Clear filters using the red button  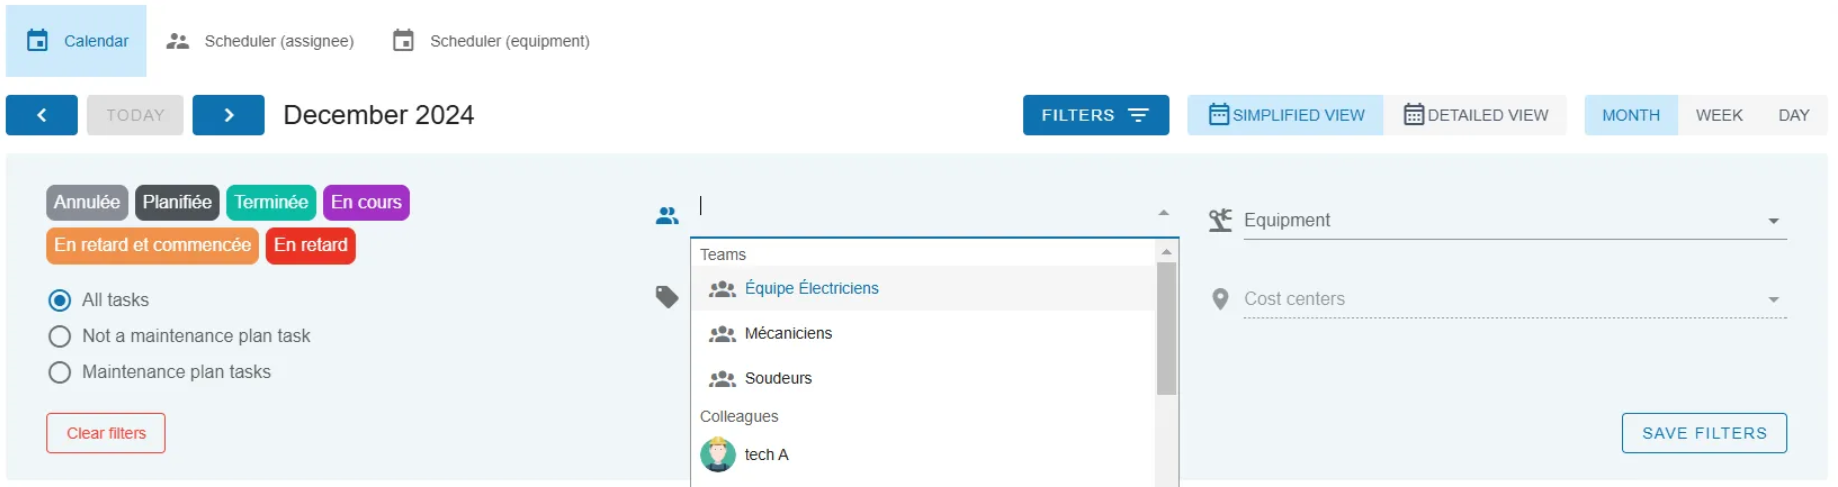click(x=106, y=433)
